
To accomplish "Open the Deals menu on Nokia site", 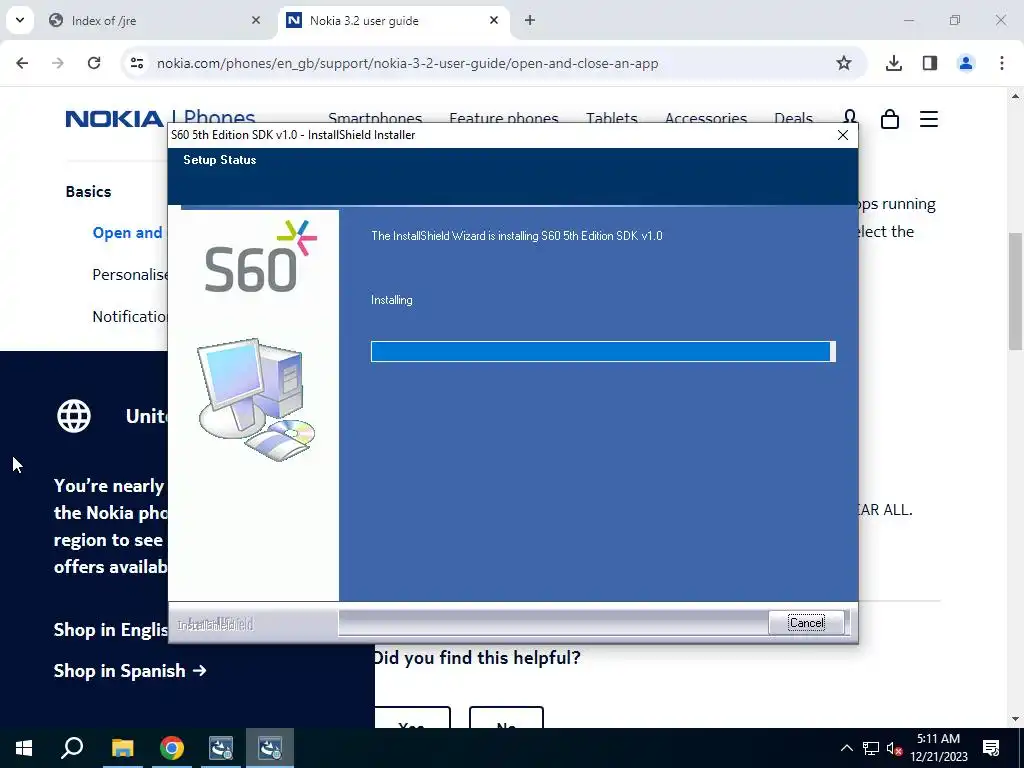I will point(793,118).
